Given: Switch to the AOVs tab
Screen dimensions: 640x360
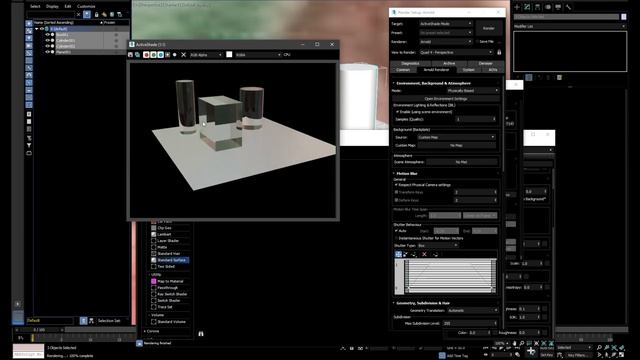Looking at the screenshot, I should pos(493,70).
